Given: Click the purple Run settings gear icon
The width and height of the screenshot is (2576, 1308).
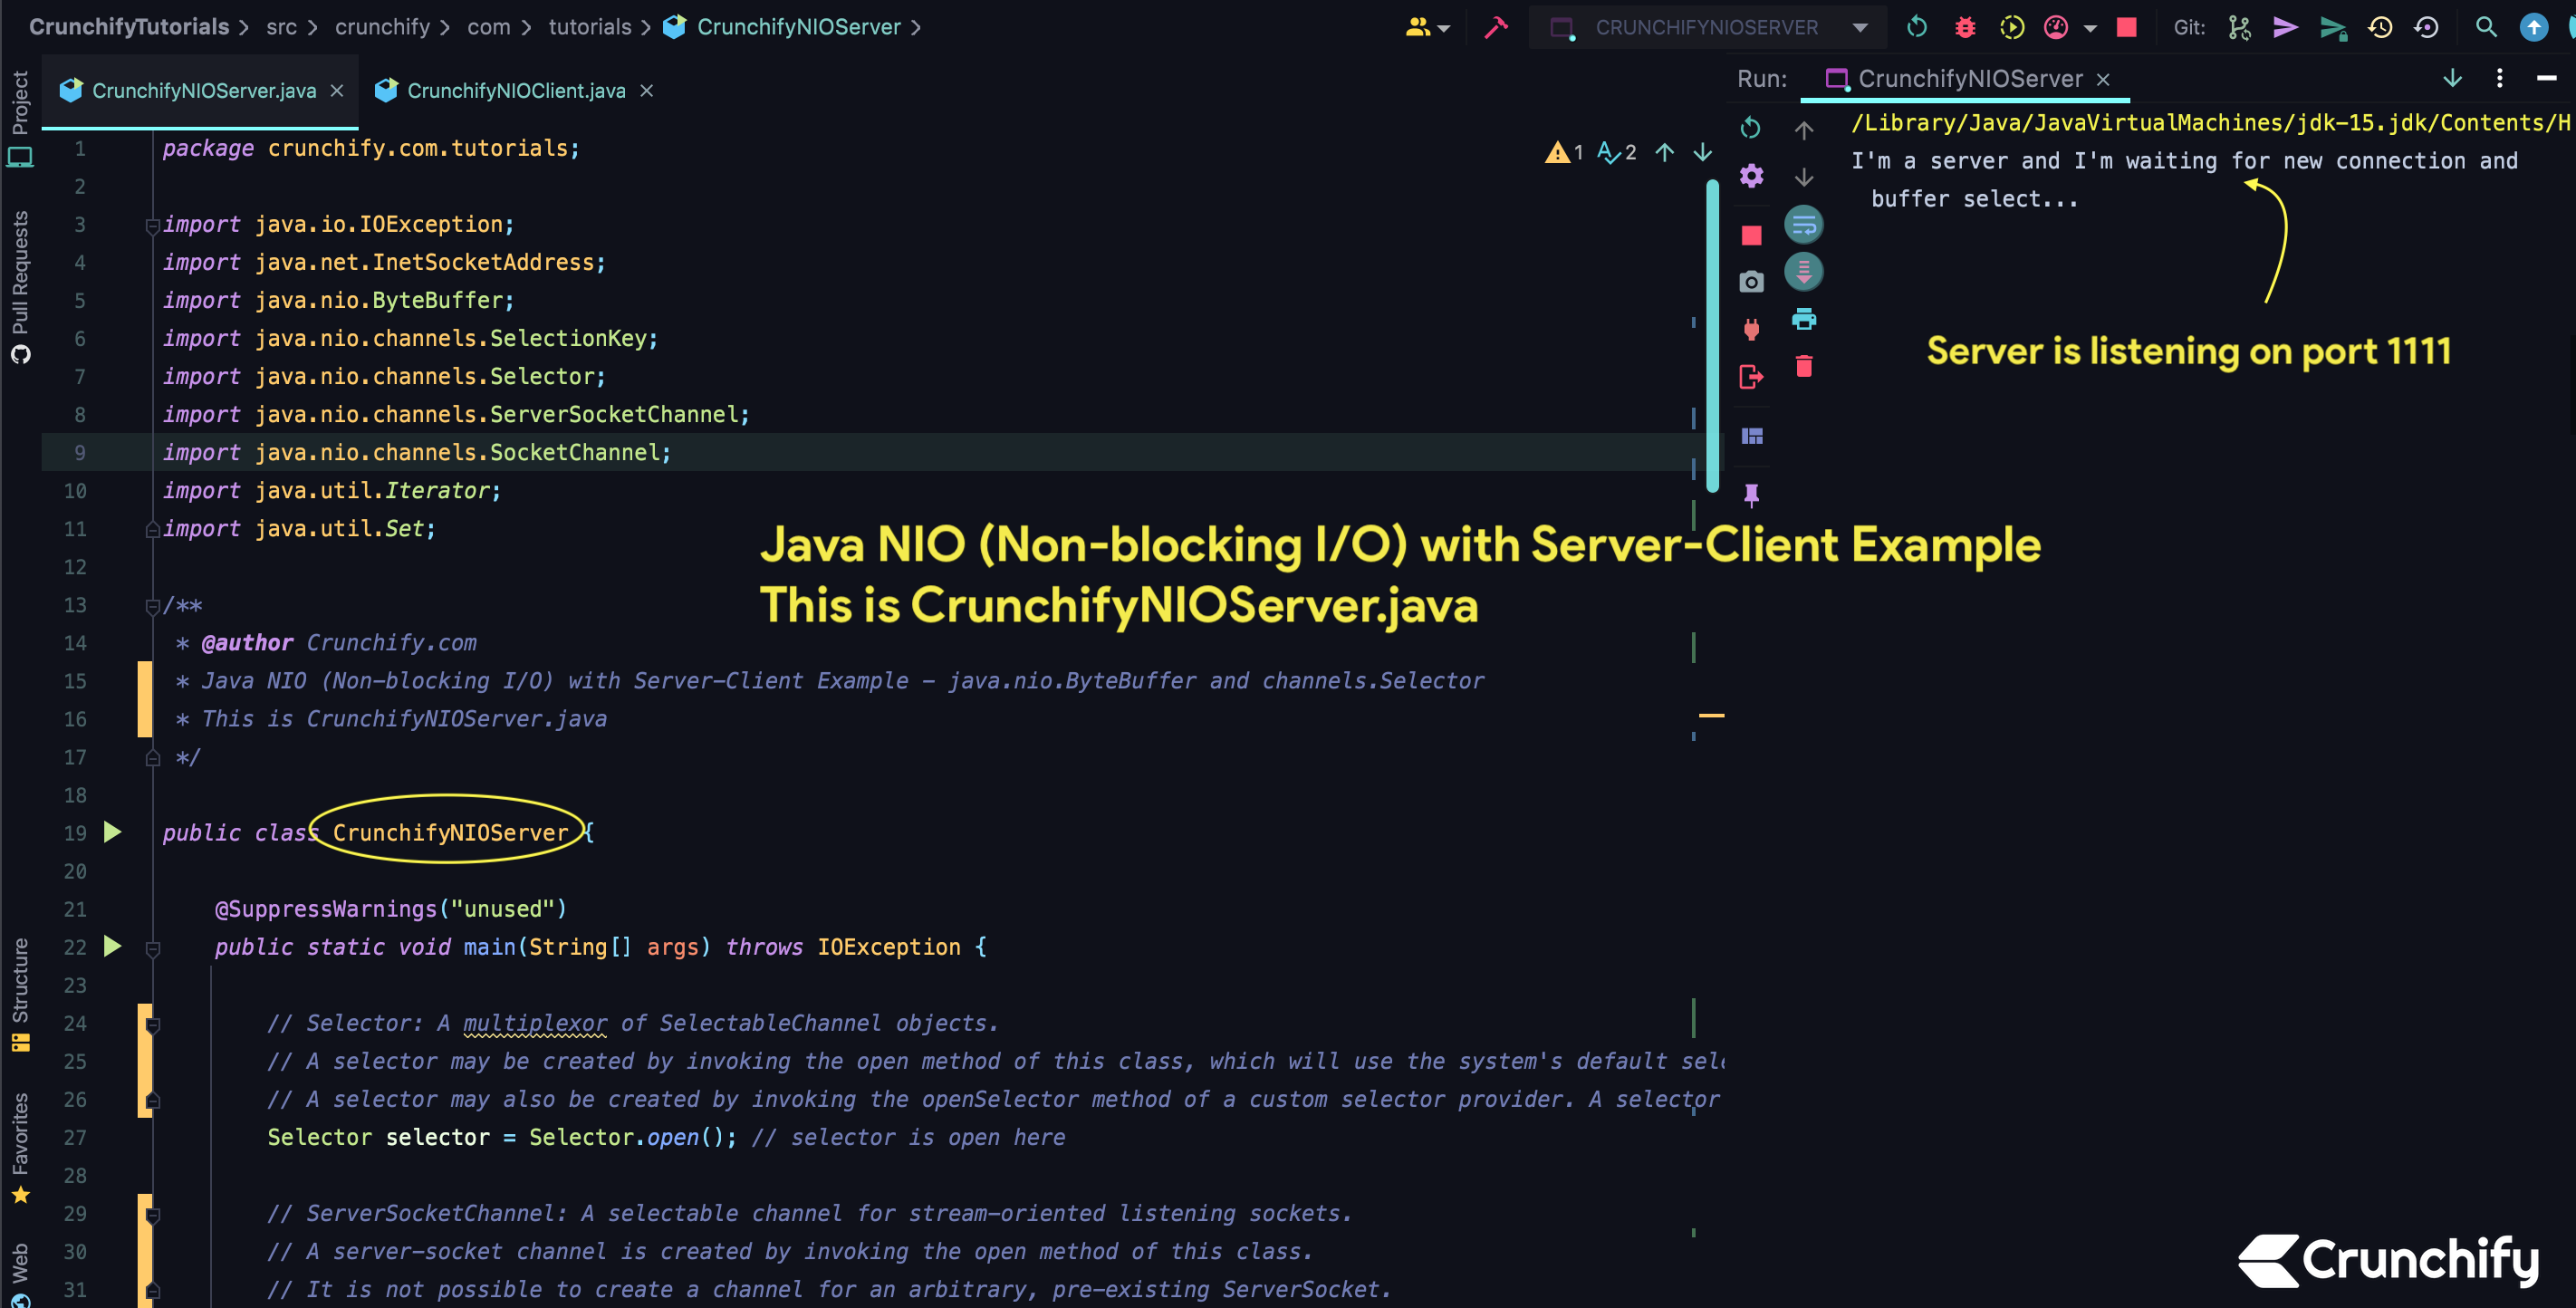Looking at the screenshot, I should coord(1751,176).
